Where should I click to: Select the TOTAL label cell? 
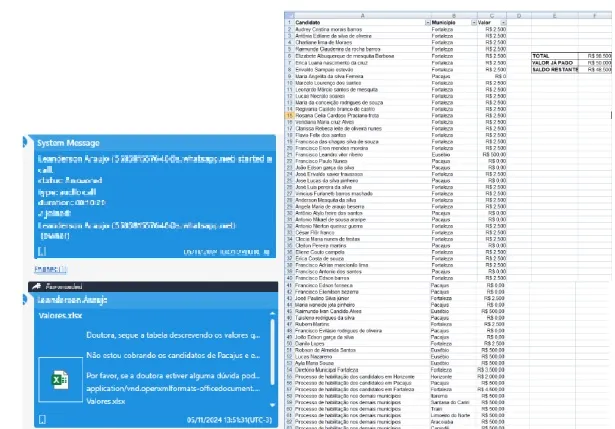click(555, 56)
